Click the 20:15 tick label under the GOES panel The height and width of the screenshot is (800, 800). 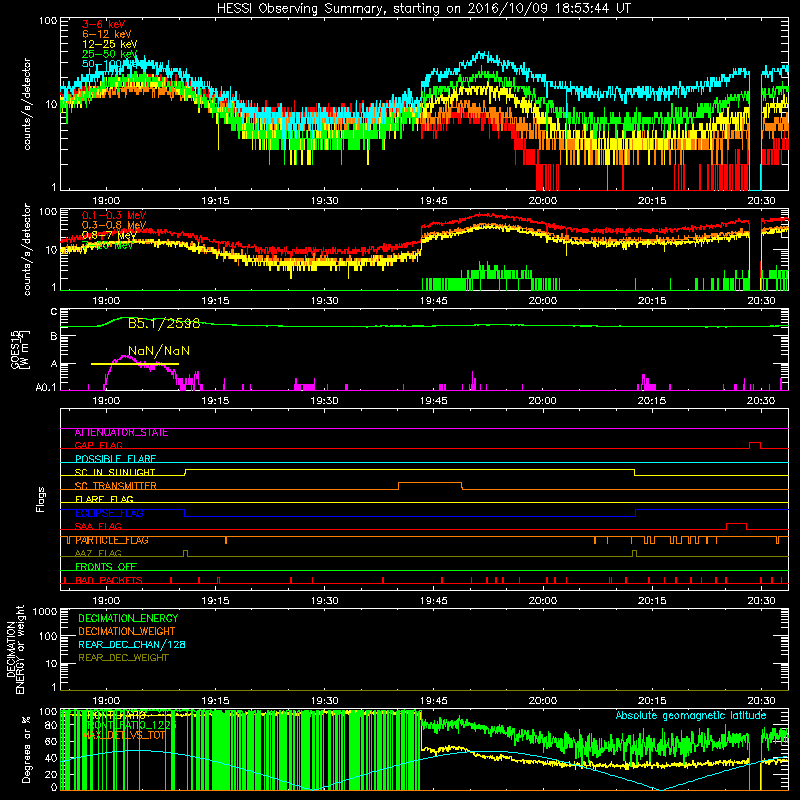pos(652,401)
